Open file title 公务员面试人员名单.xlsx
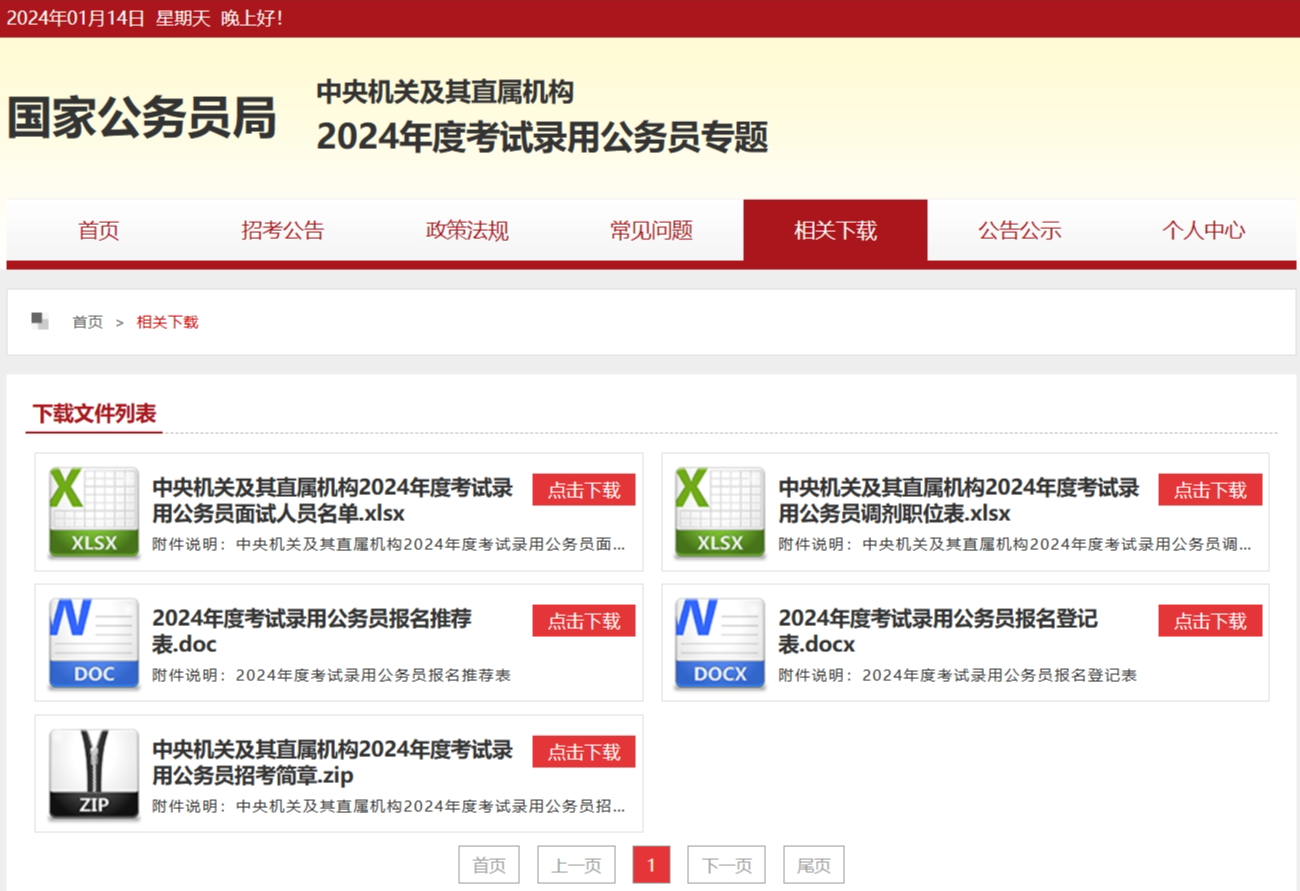The image size is (1300, 891). coord(332,501)
